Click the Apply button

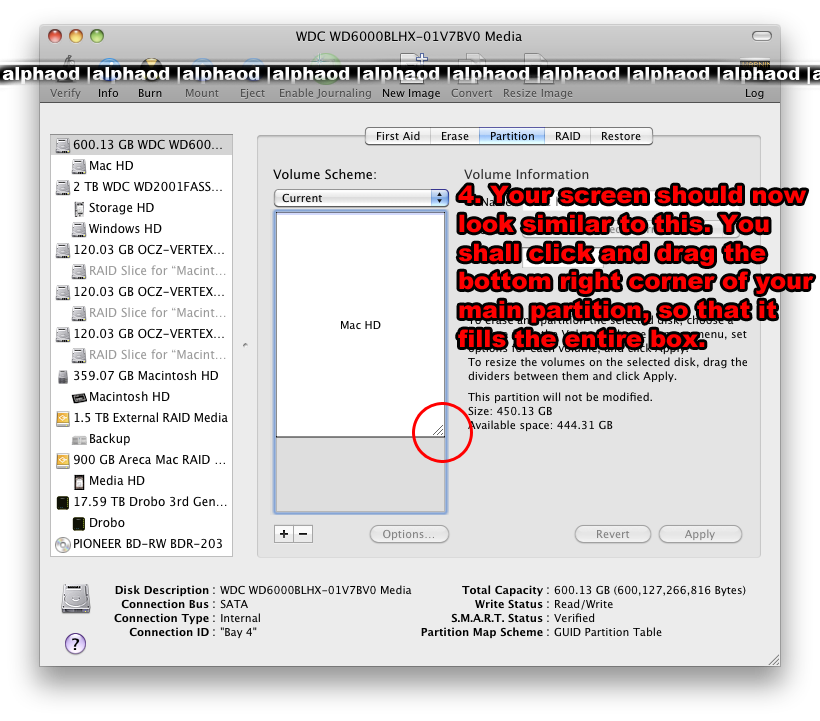point(700,534)
